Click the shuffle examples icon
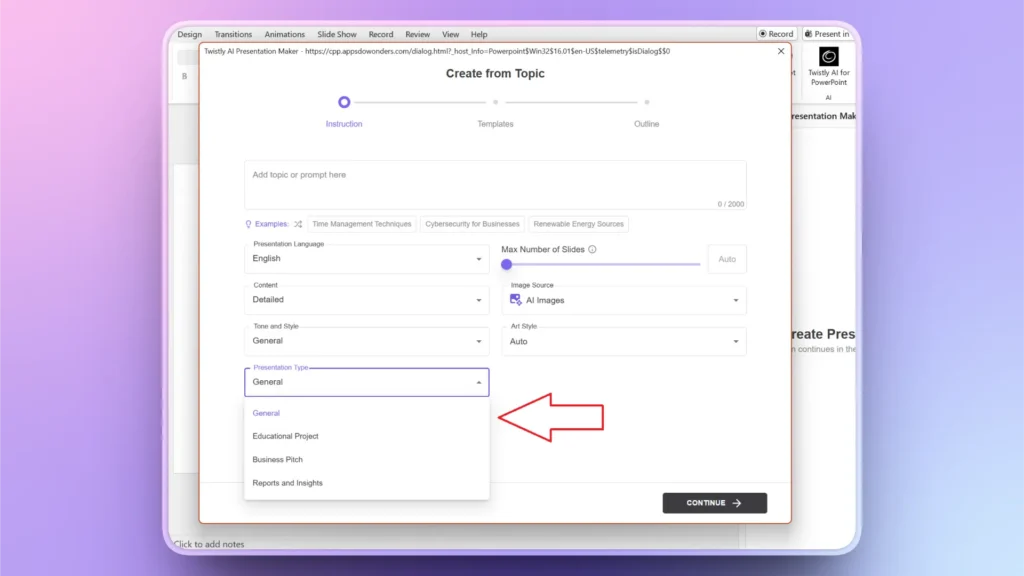Viewport: 1024px width, 576px height. click(x=298, y=224)
